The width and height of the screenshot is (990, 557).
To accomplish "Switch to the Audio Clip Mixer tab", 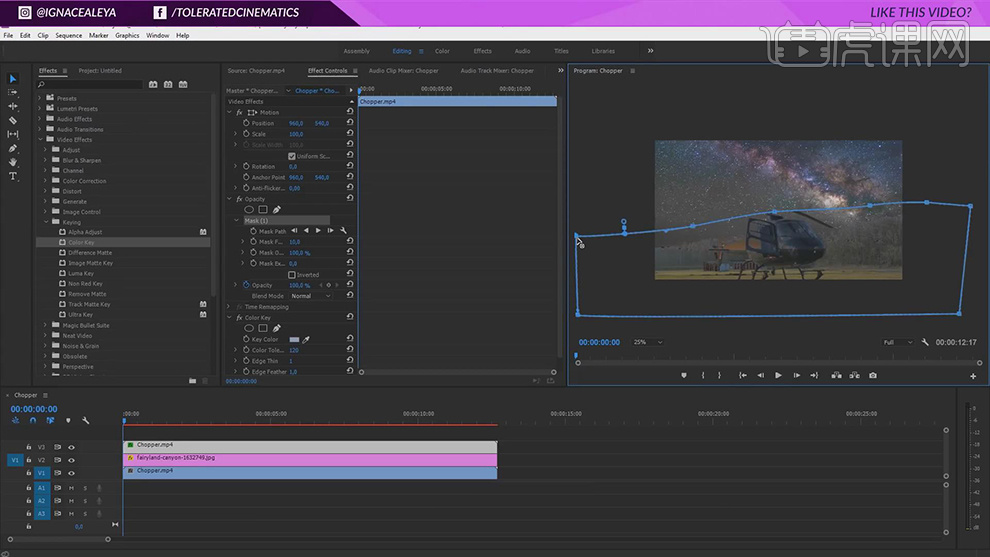I will click(403, 71).
